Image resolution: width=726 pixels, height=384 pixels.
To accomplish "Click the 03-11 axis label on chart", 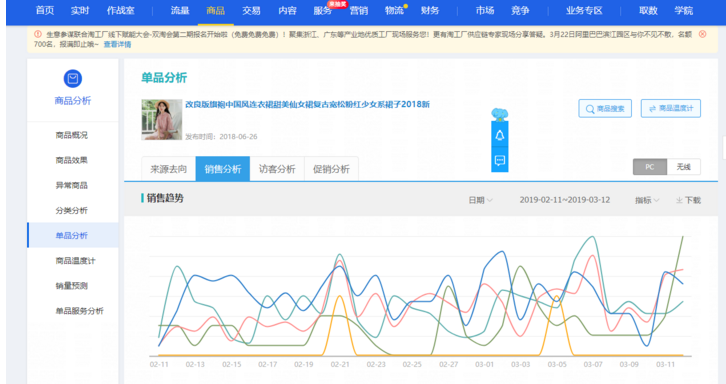I will (665, 365).
